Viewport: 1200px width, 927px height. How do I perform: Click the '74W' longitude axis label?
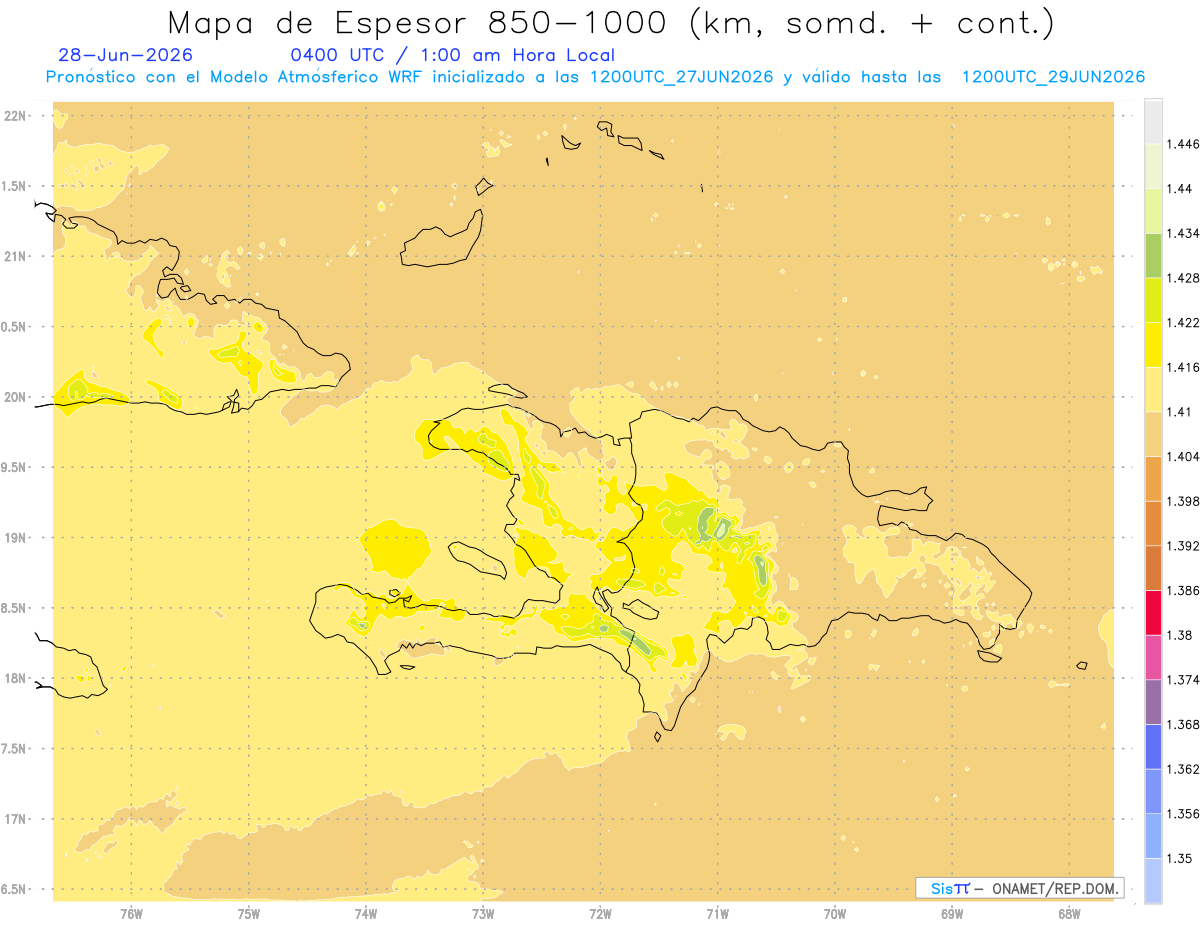pos(366,913)
